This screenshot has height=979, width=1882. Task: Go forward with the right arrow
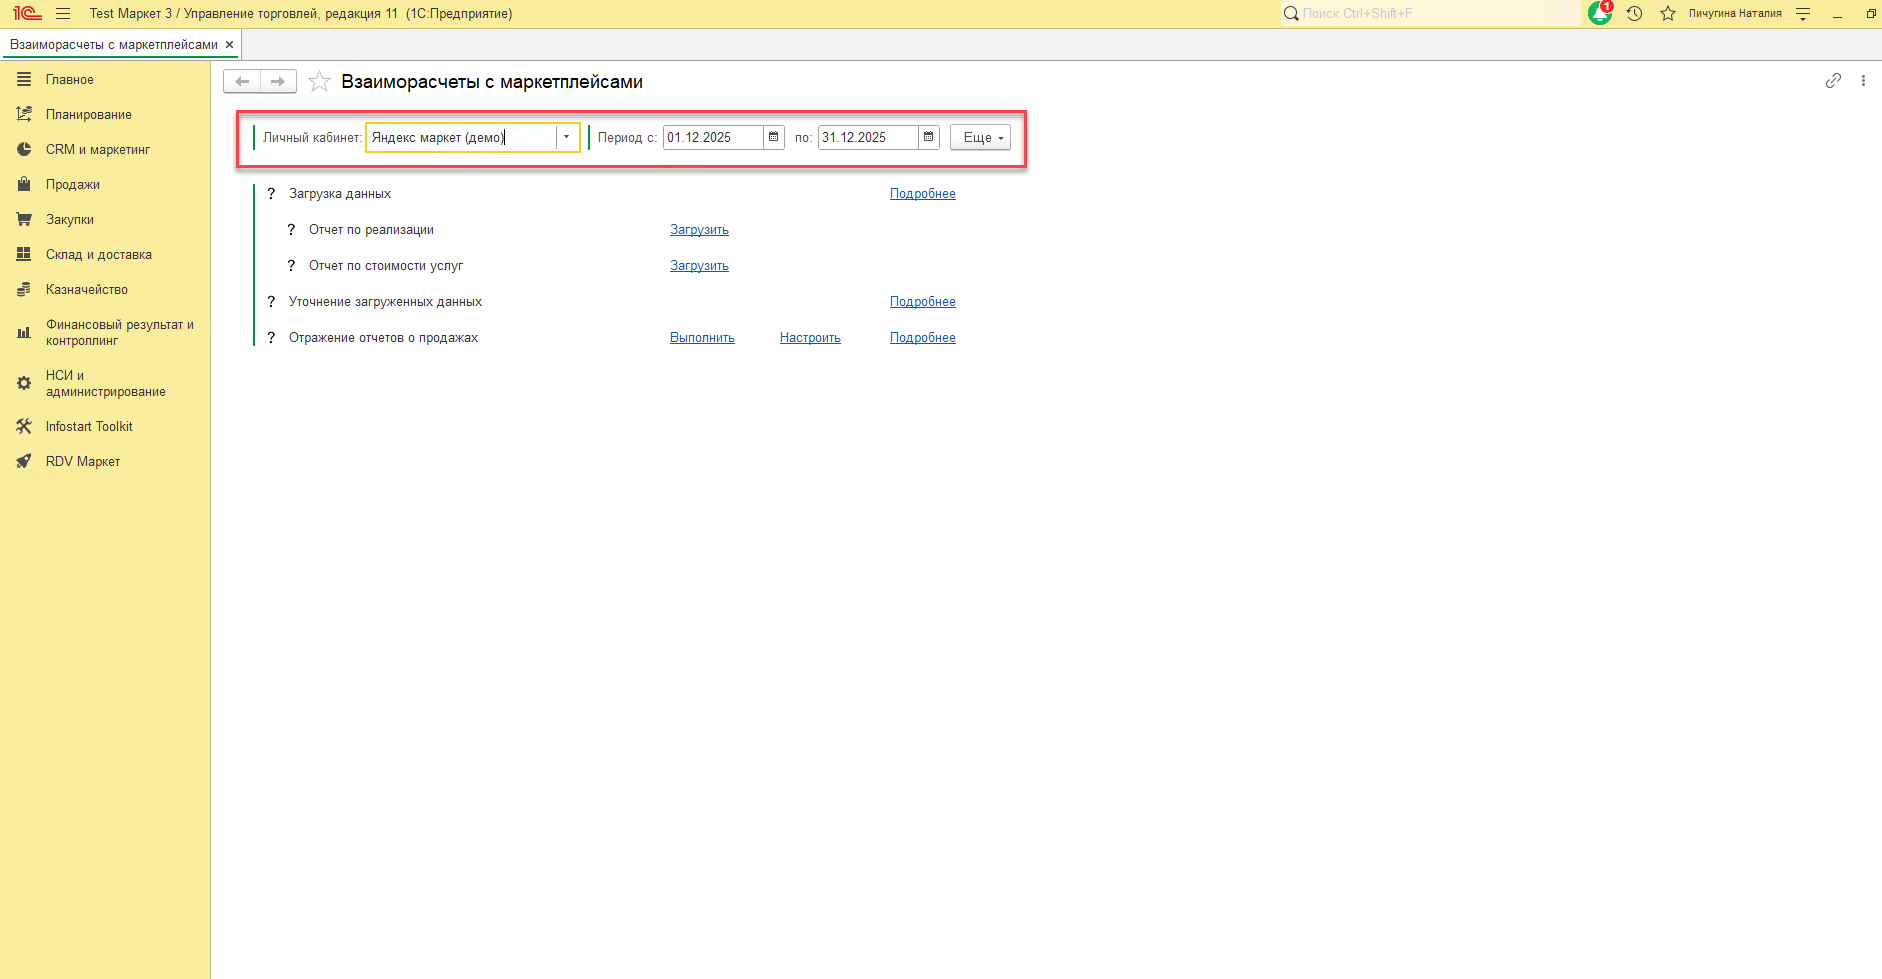(x=278, y=81)
